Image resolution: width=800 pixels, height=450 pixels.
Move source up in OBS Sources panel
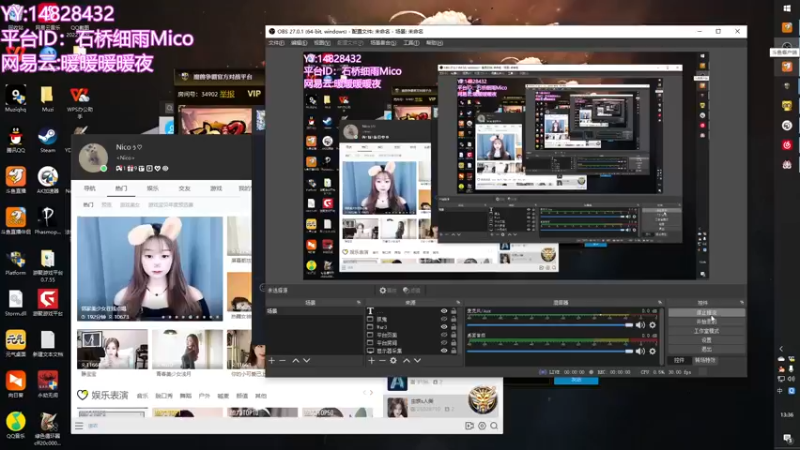(x=406, y=360)
